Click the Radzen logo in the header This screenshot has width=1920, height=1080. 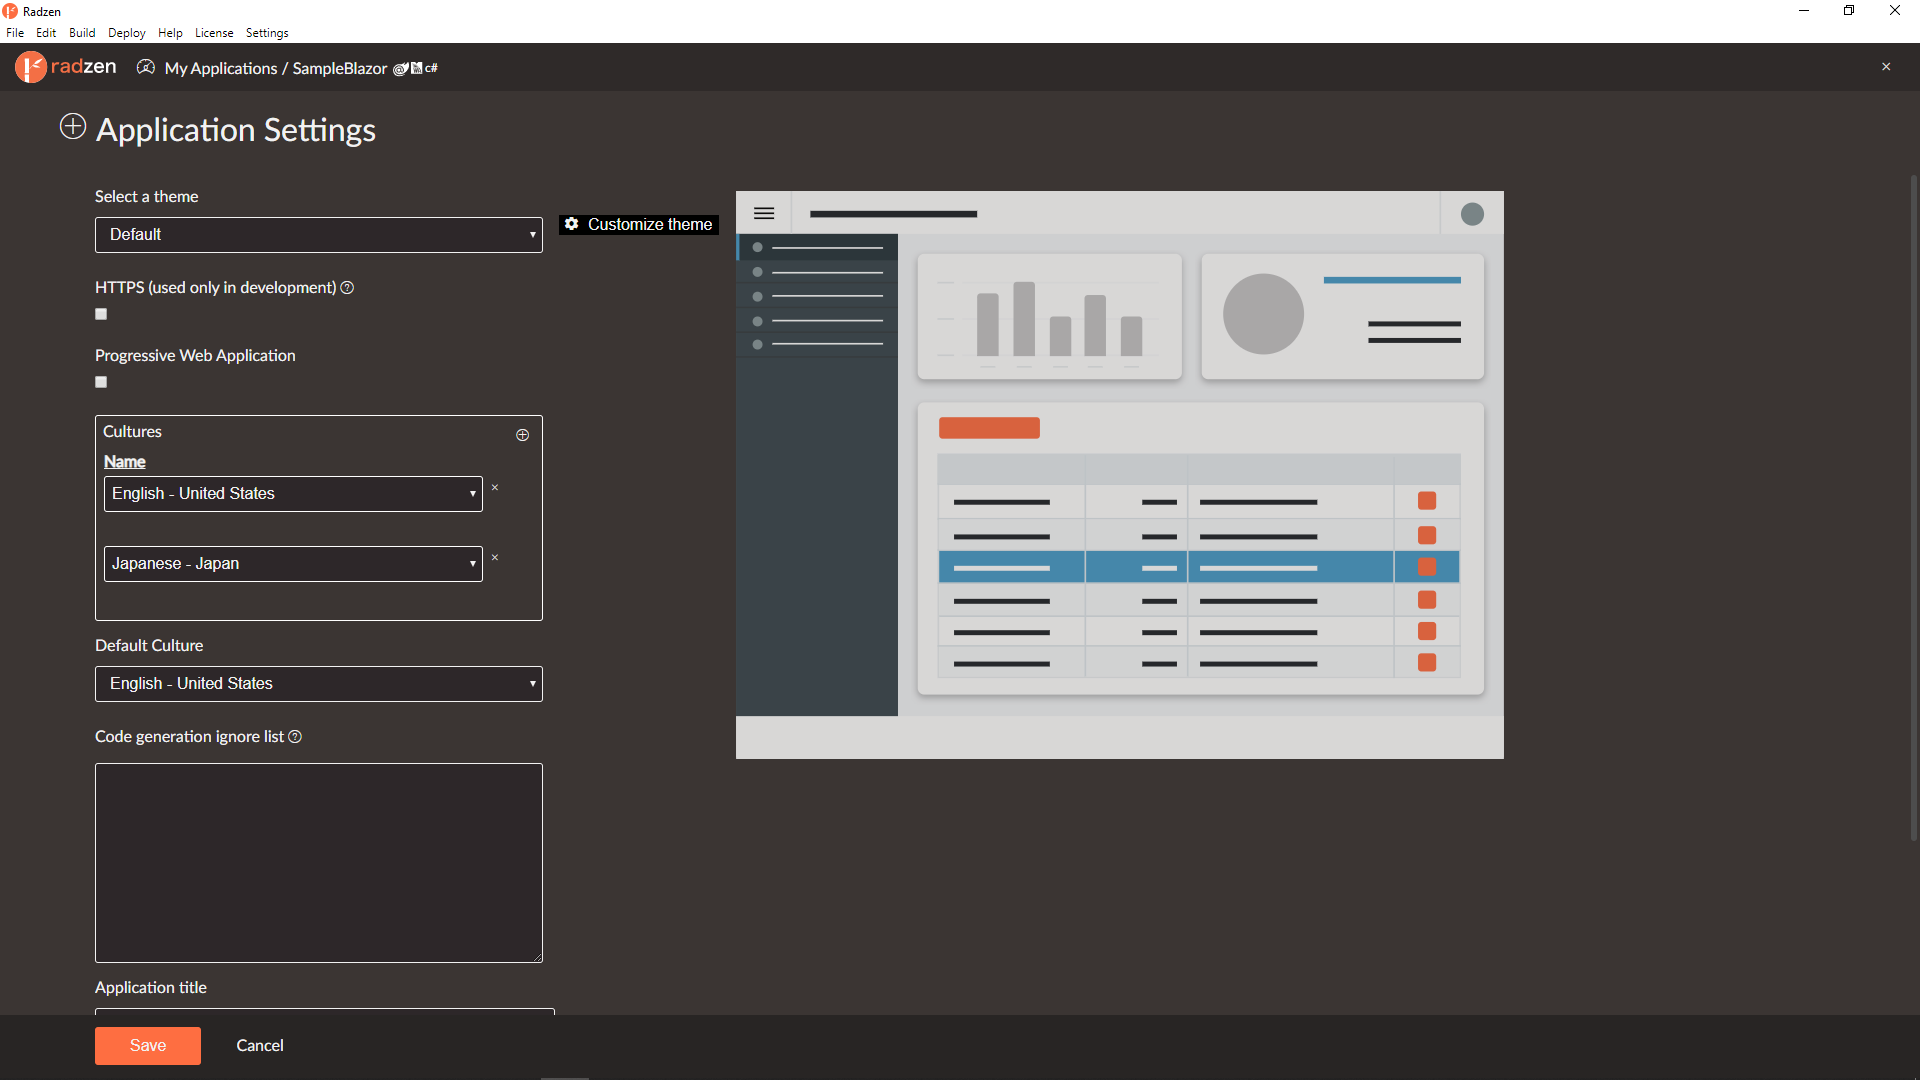(x=66, y=67)
